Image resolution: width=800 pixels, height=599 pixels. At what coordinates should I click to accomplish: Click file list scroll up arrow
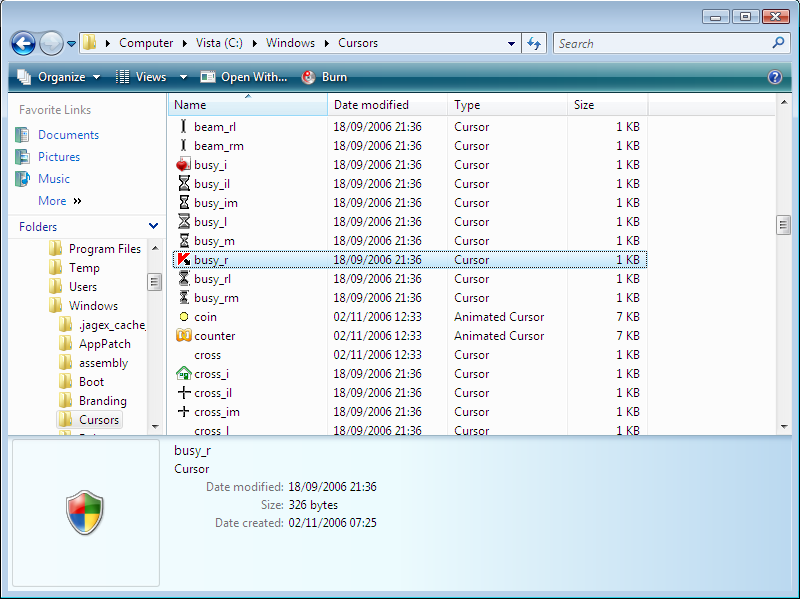pyautogui.click(x=784, y=103)
